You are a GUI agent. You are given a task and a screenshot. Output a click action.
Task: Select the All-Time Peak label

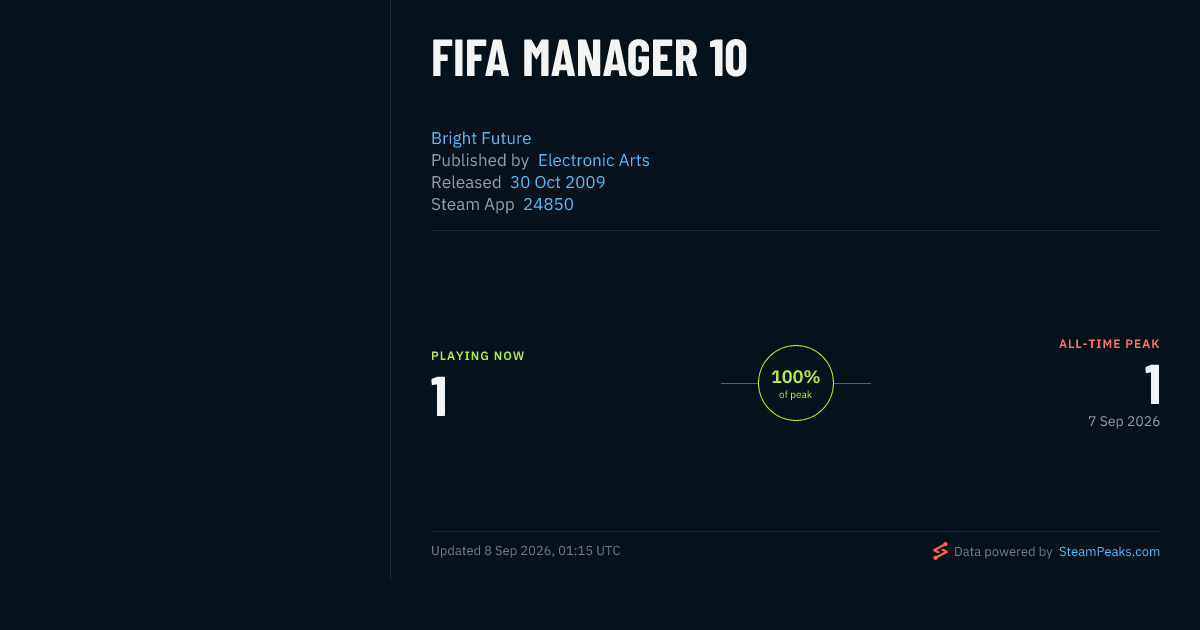[1109, 344]
